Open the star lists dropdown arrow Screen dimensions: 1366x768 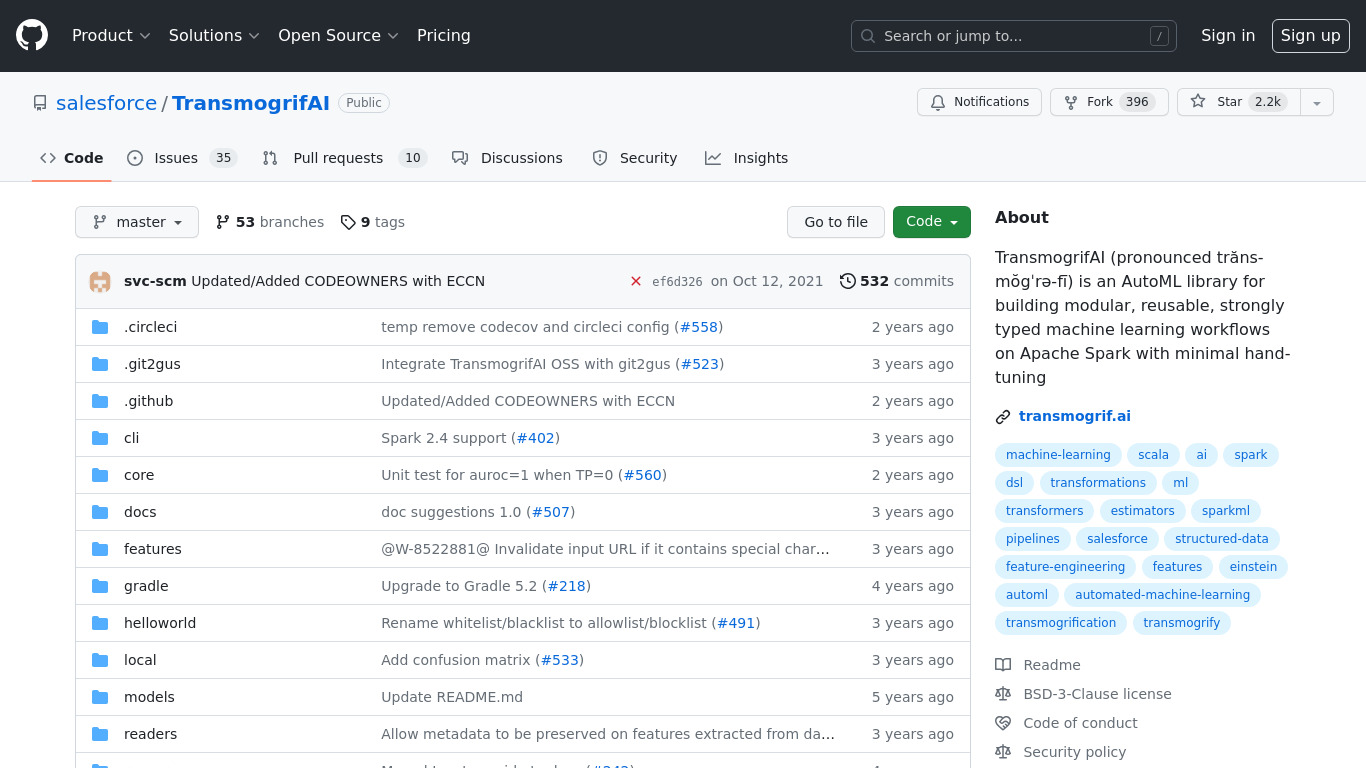click(x=1317, y=102)
